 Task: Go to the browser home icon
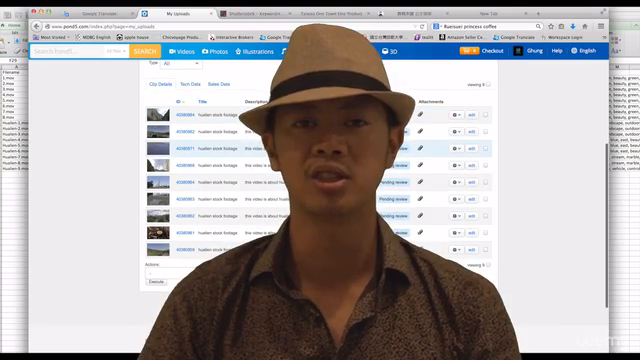[x=585, y=26]
